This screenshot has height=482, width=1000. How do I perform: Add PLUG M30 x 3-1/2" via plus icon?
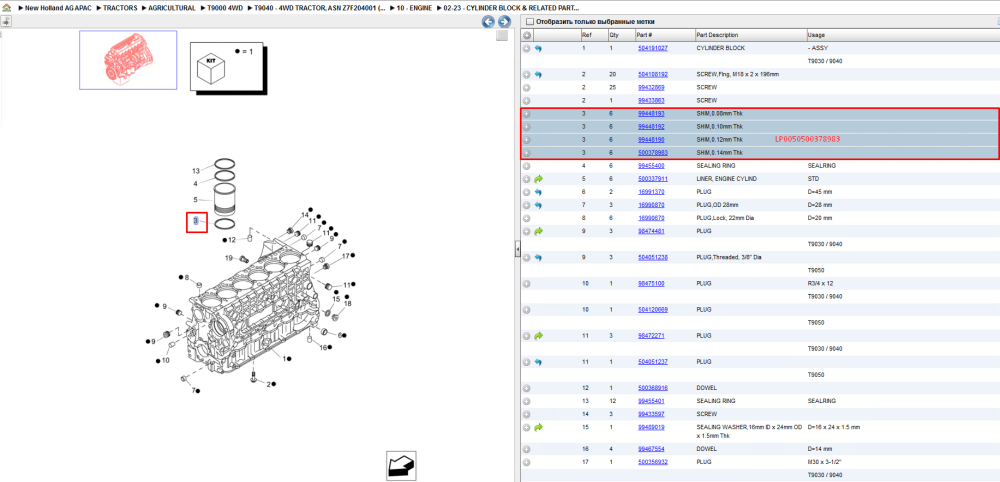click(527, 462)
